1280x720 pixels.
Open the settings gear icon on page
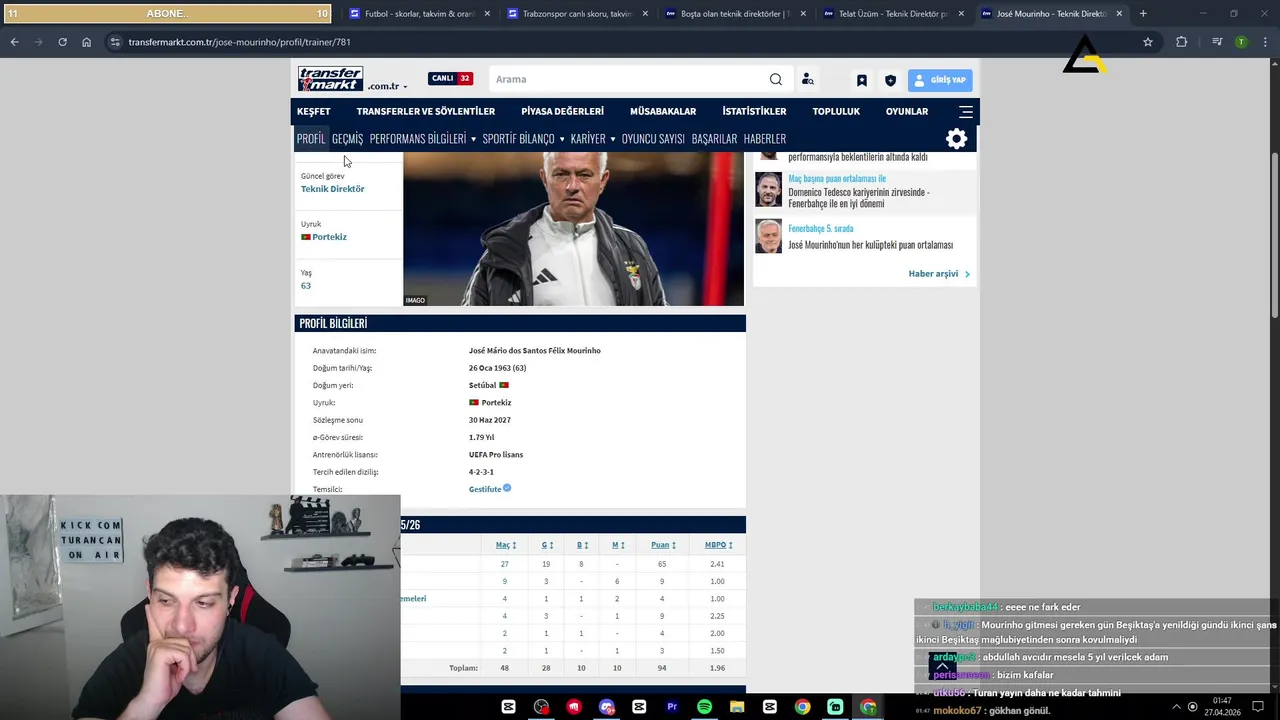point(957,139)
